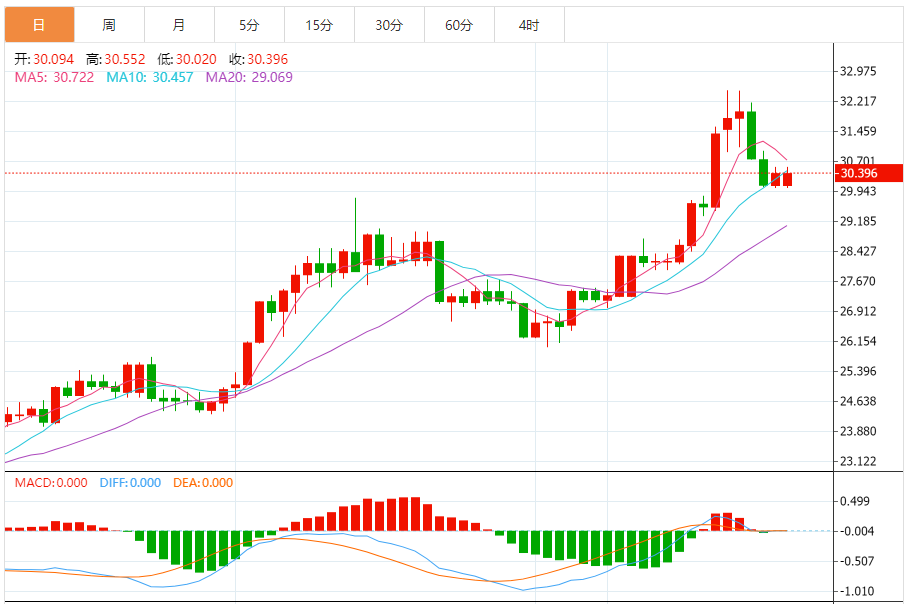Click the DEA:0.000 label
This screenshot has width=910, height=604.
coord(203,483)
